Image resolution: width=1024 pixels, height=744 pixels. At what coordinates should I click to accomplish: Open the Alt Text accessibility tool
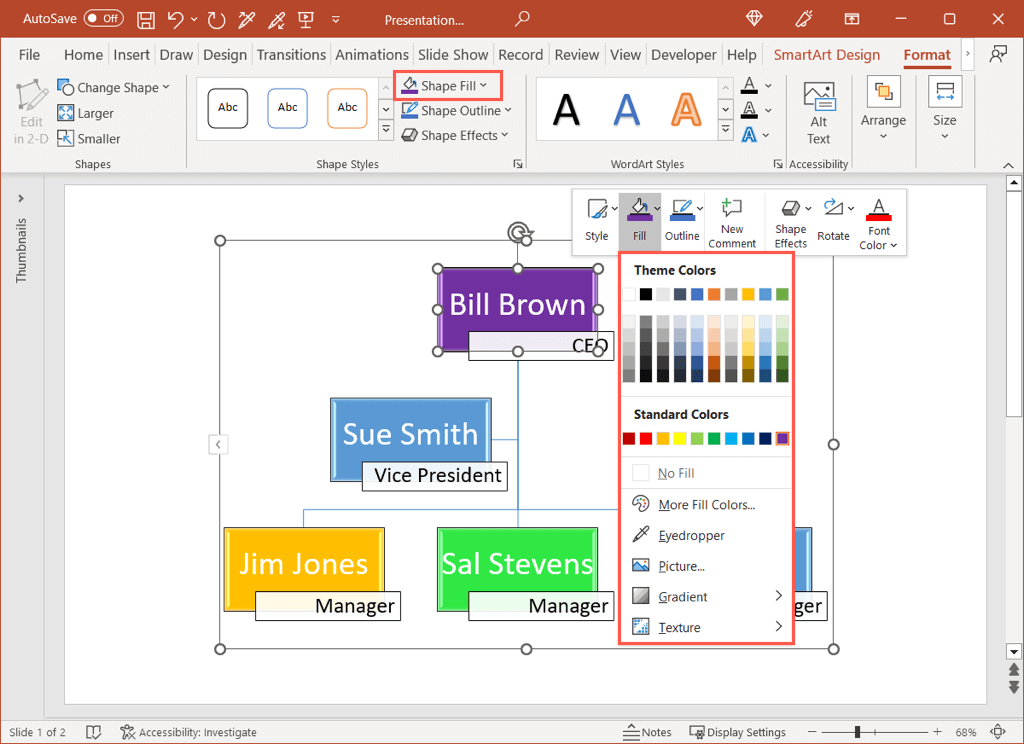point(819,114)
